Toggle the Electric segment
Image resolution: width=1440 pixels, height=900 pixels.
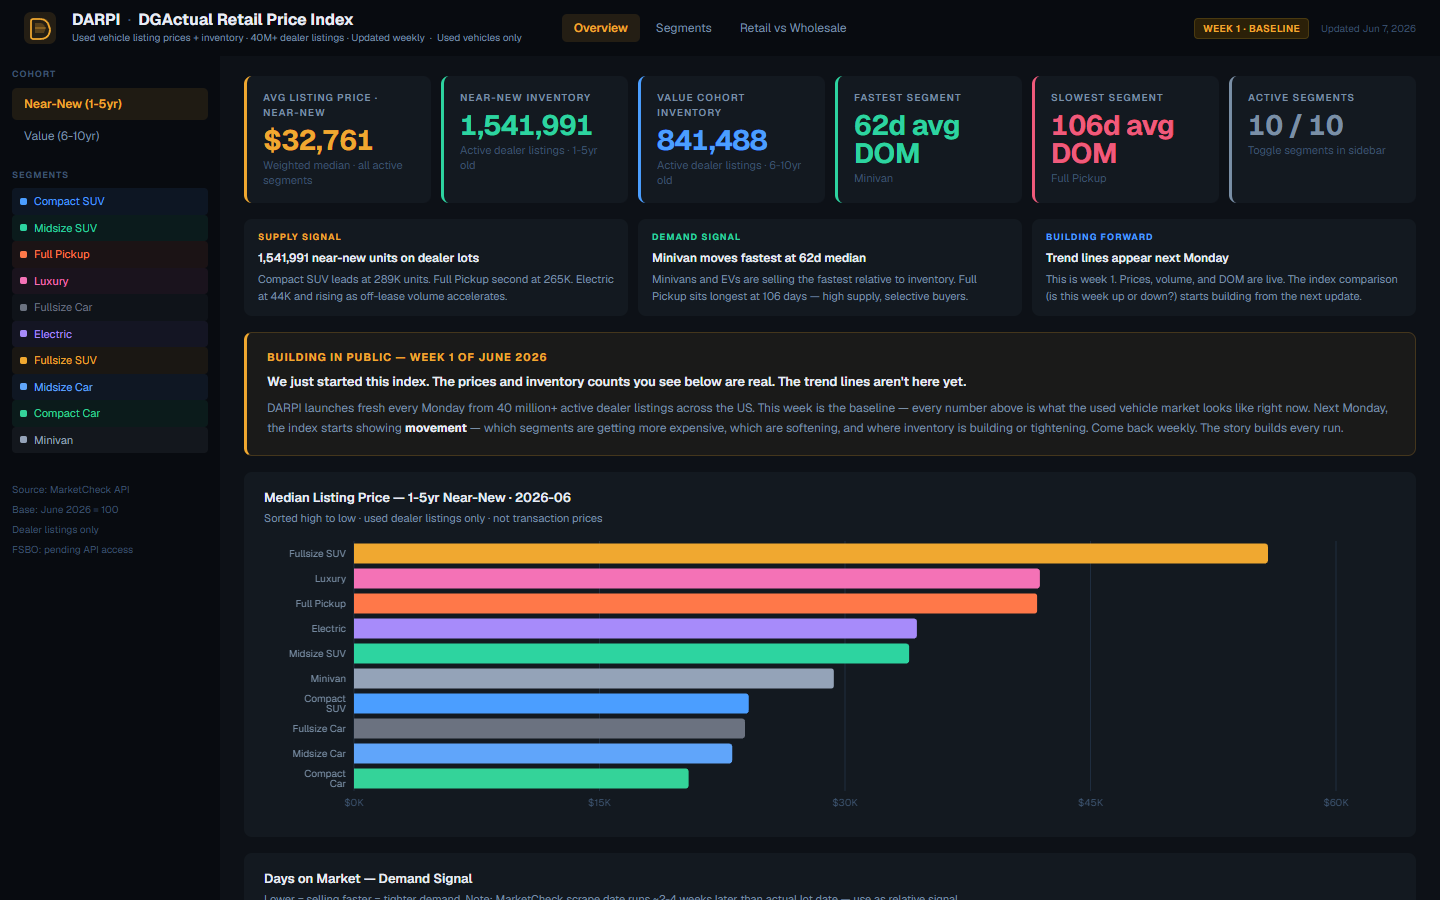point(110,334)
